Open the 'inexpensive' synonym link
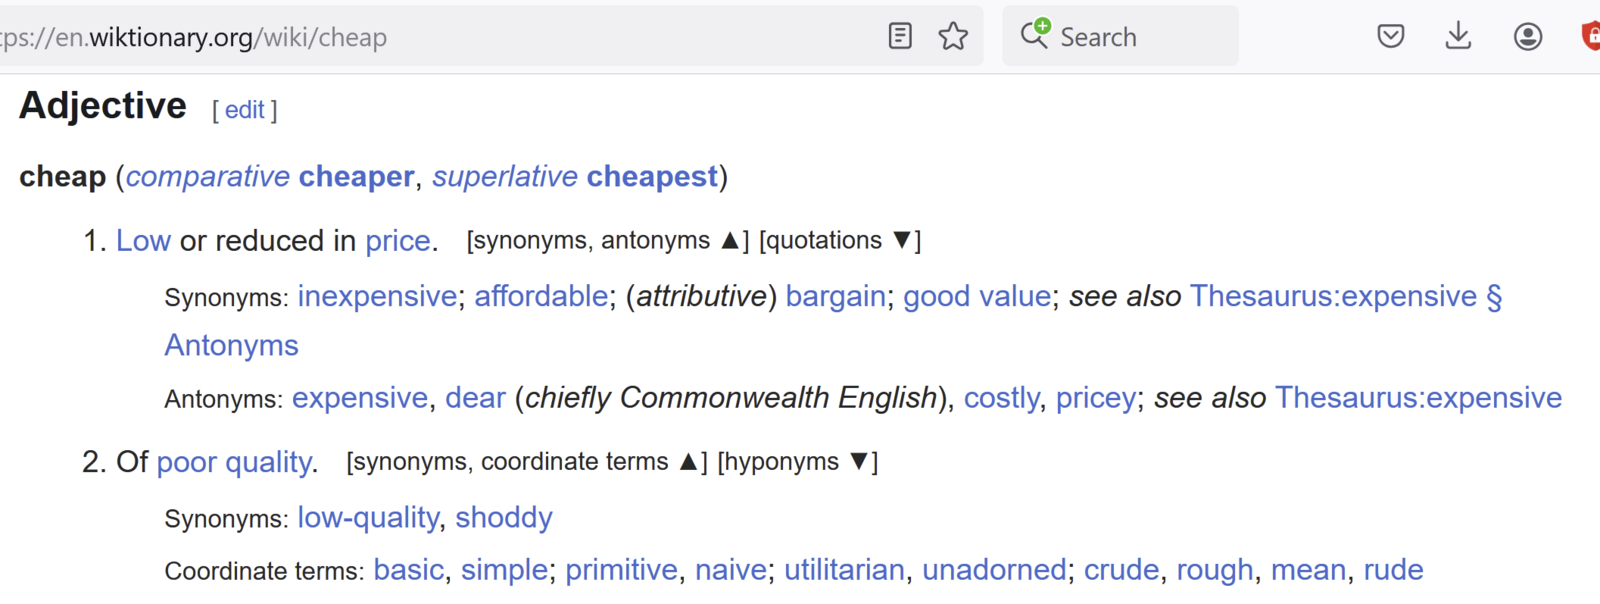Image resolution: width=1600 pixels, height=604 pixels. tap(377, 297)
